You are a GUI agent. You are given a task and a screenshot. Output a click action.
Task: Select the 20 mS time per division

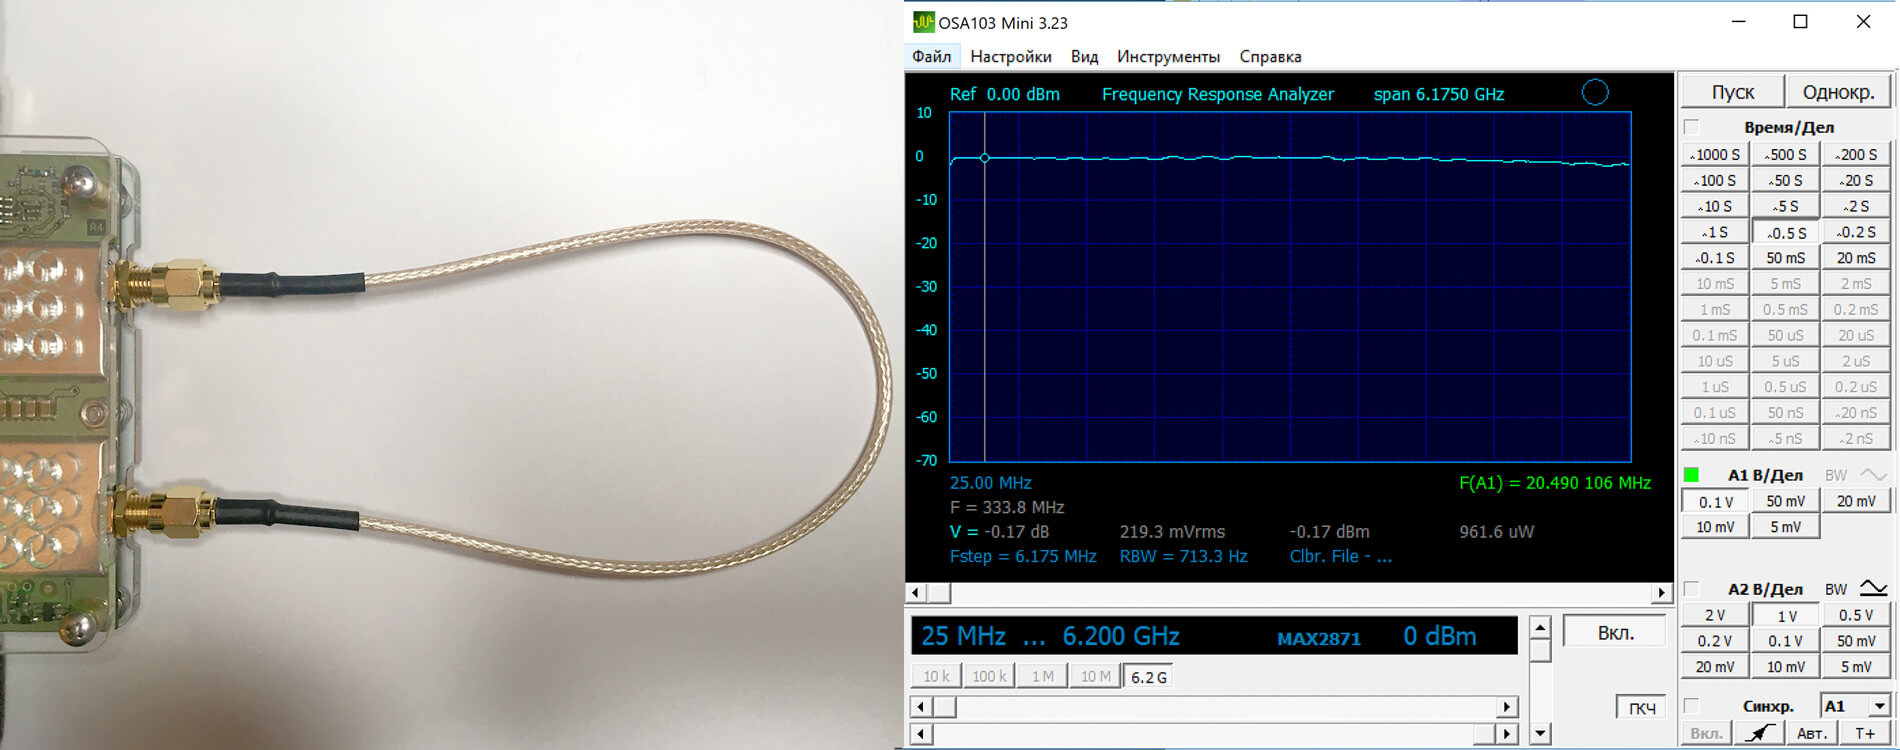(x=1856, y=258)
